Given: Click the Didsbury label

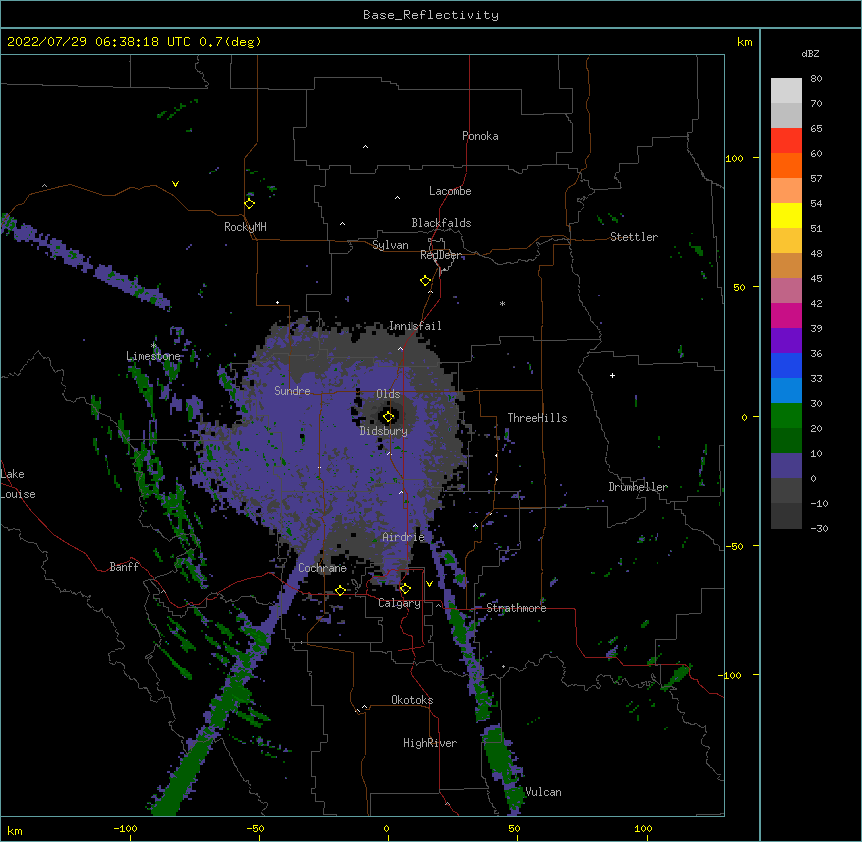Looking at the screenshot, I should pos(384,431).
